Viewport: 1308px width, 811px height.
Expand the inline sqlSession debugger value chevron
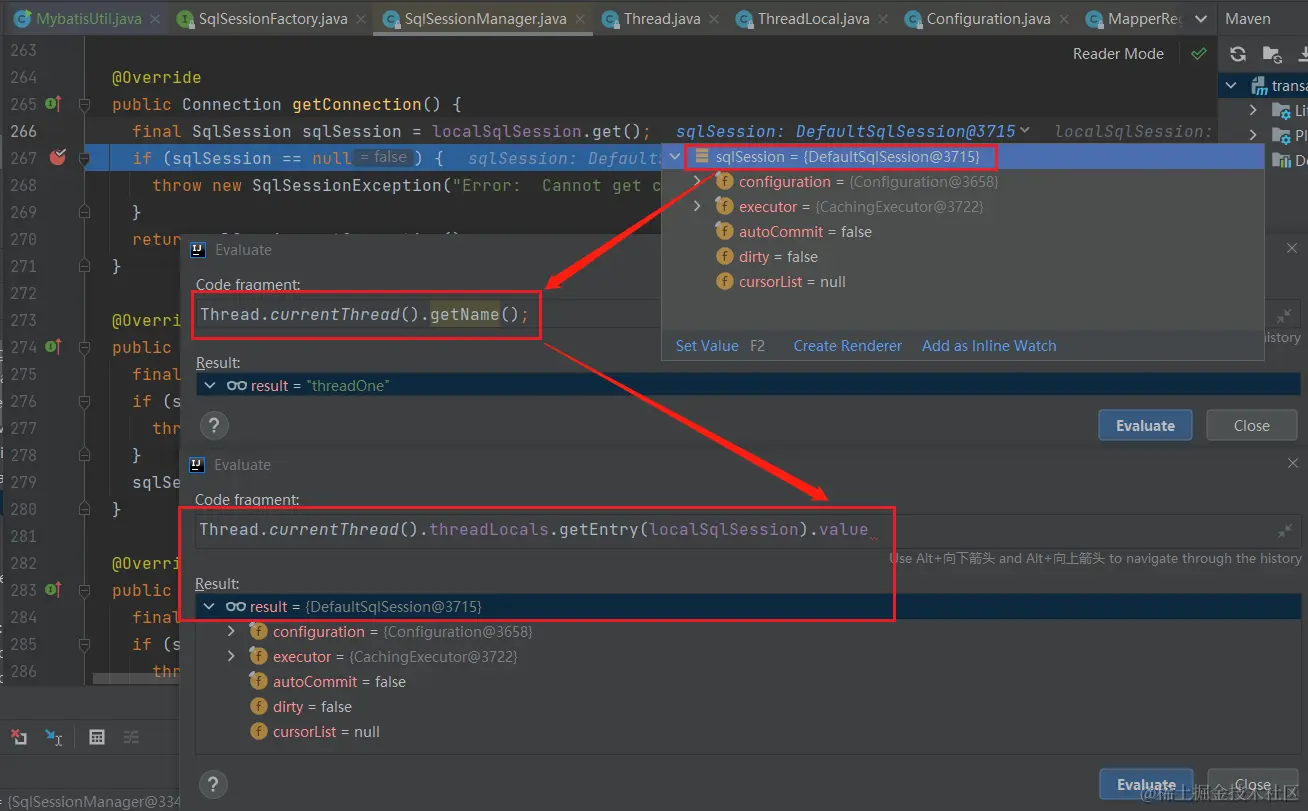click(1024, 131)
